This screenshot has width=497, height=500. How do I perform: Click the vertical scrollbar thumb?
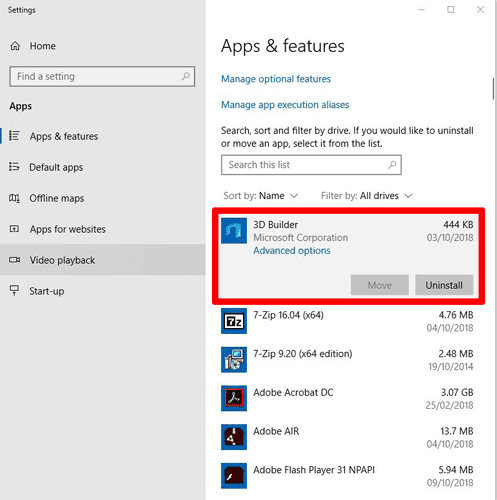point(494,89)
